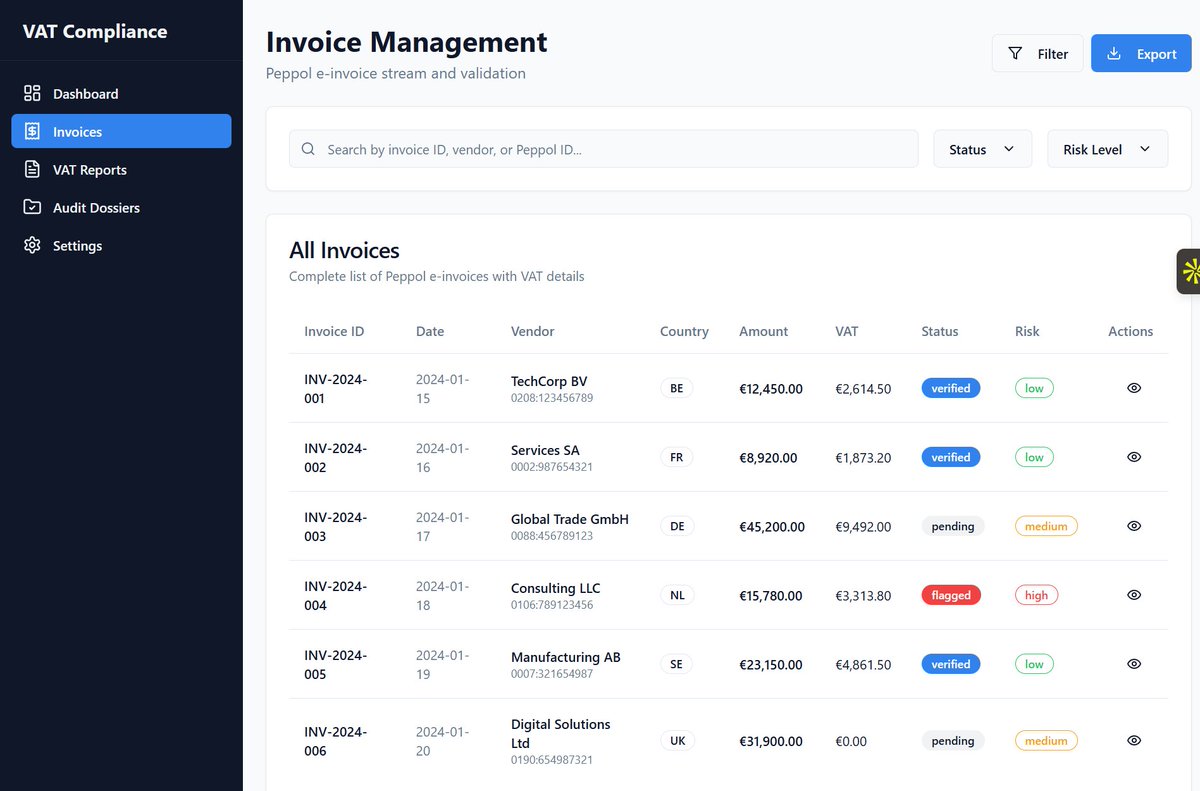Click the funnel icon in Filter button
This screenshot has height=791, width=1200.
1015,53
